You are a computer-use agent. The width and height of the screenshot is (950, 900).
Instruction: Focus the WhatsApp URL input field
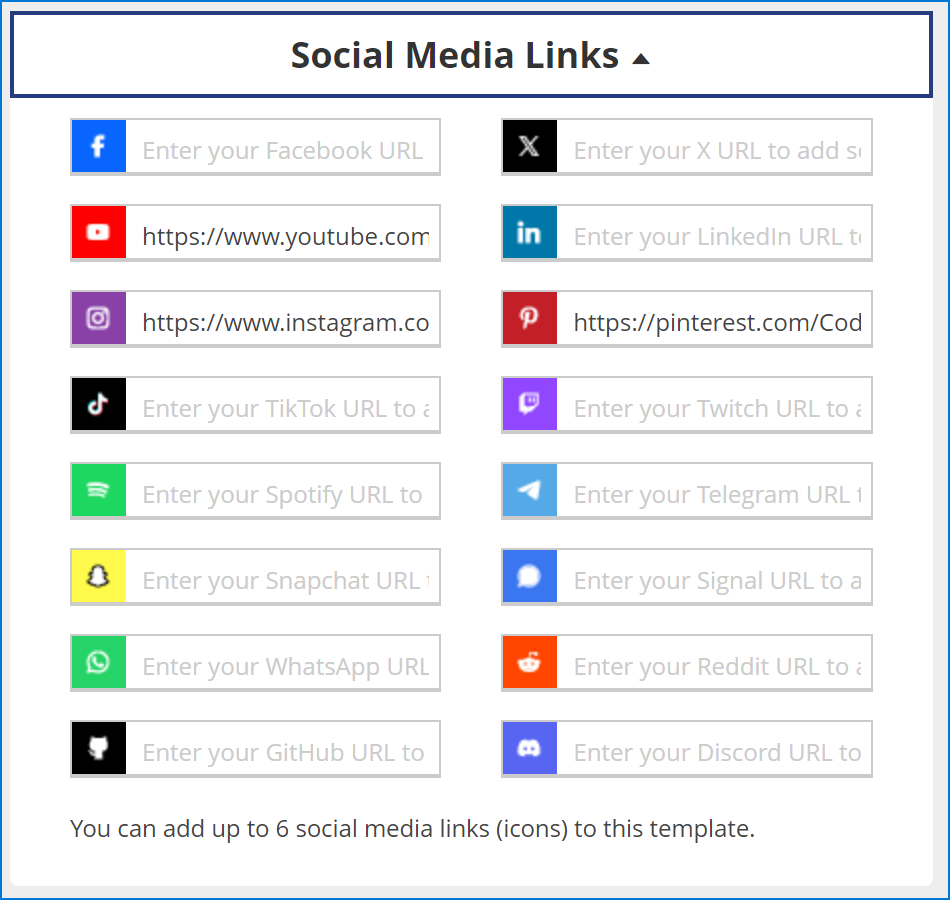pos(282,663)
